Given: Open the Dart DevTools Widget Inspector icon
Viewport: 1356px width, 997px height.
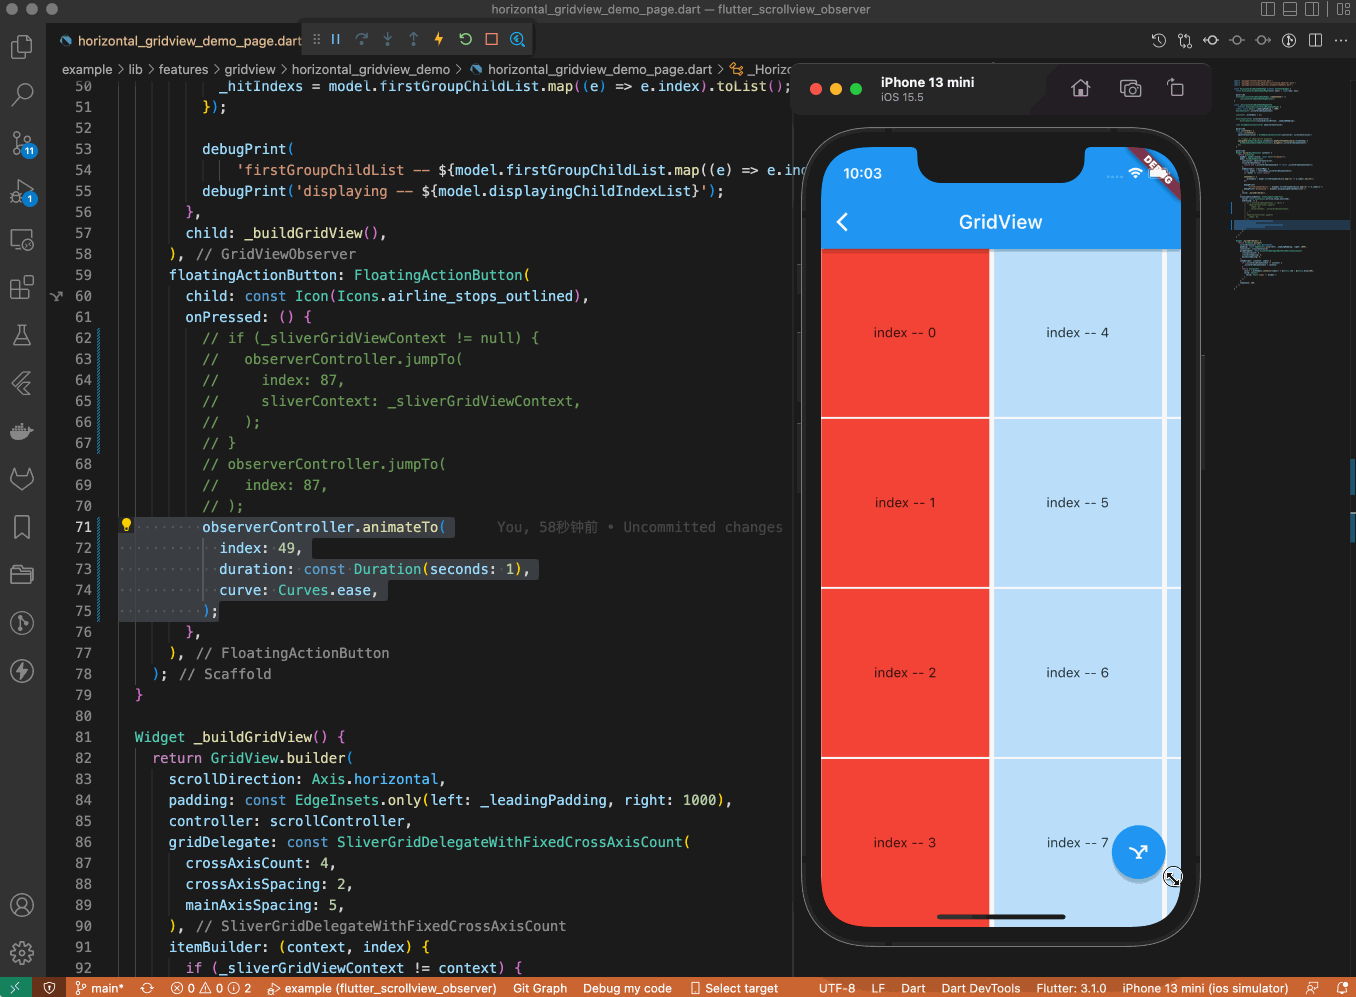Looking at the screenshot, I should pyautogui.click(x=517, y=39).
